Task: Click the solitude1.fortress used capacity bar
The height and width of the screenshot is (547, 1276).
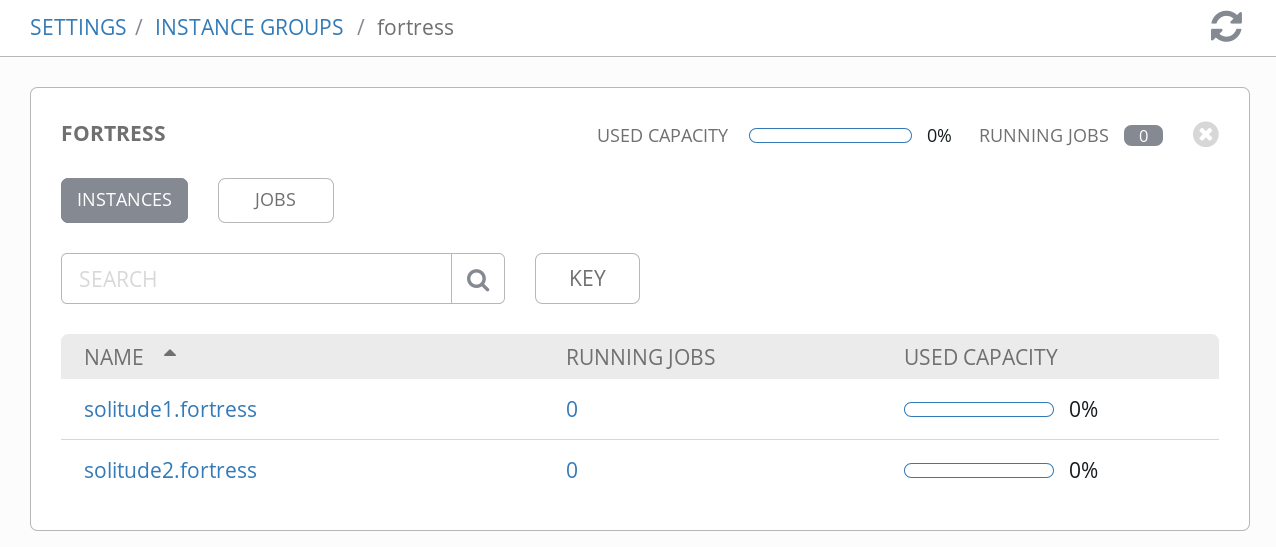Action: coord(978,410)
